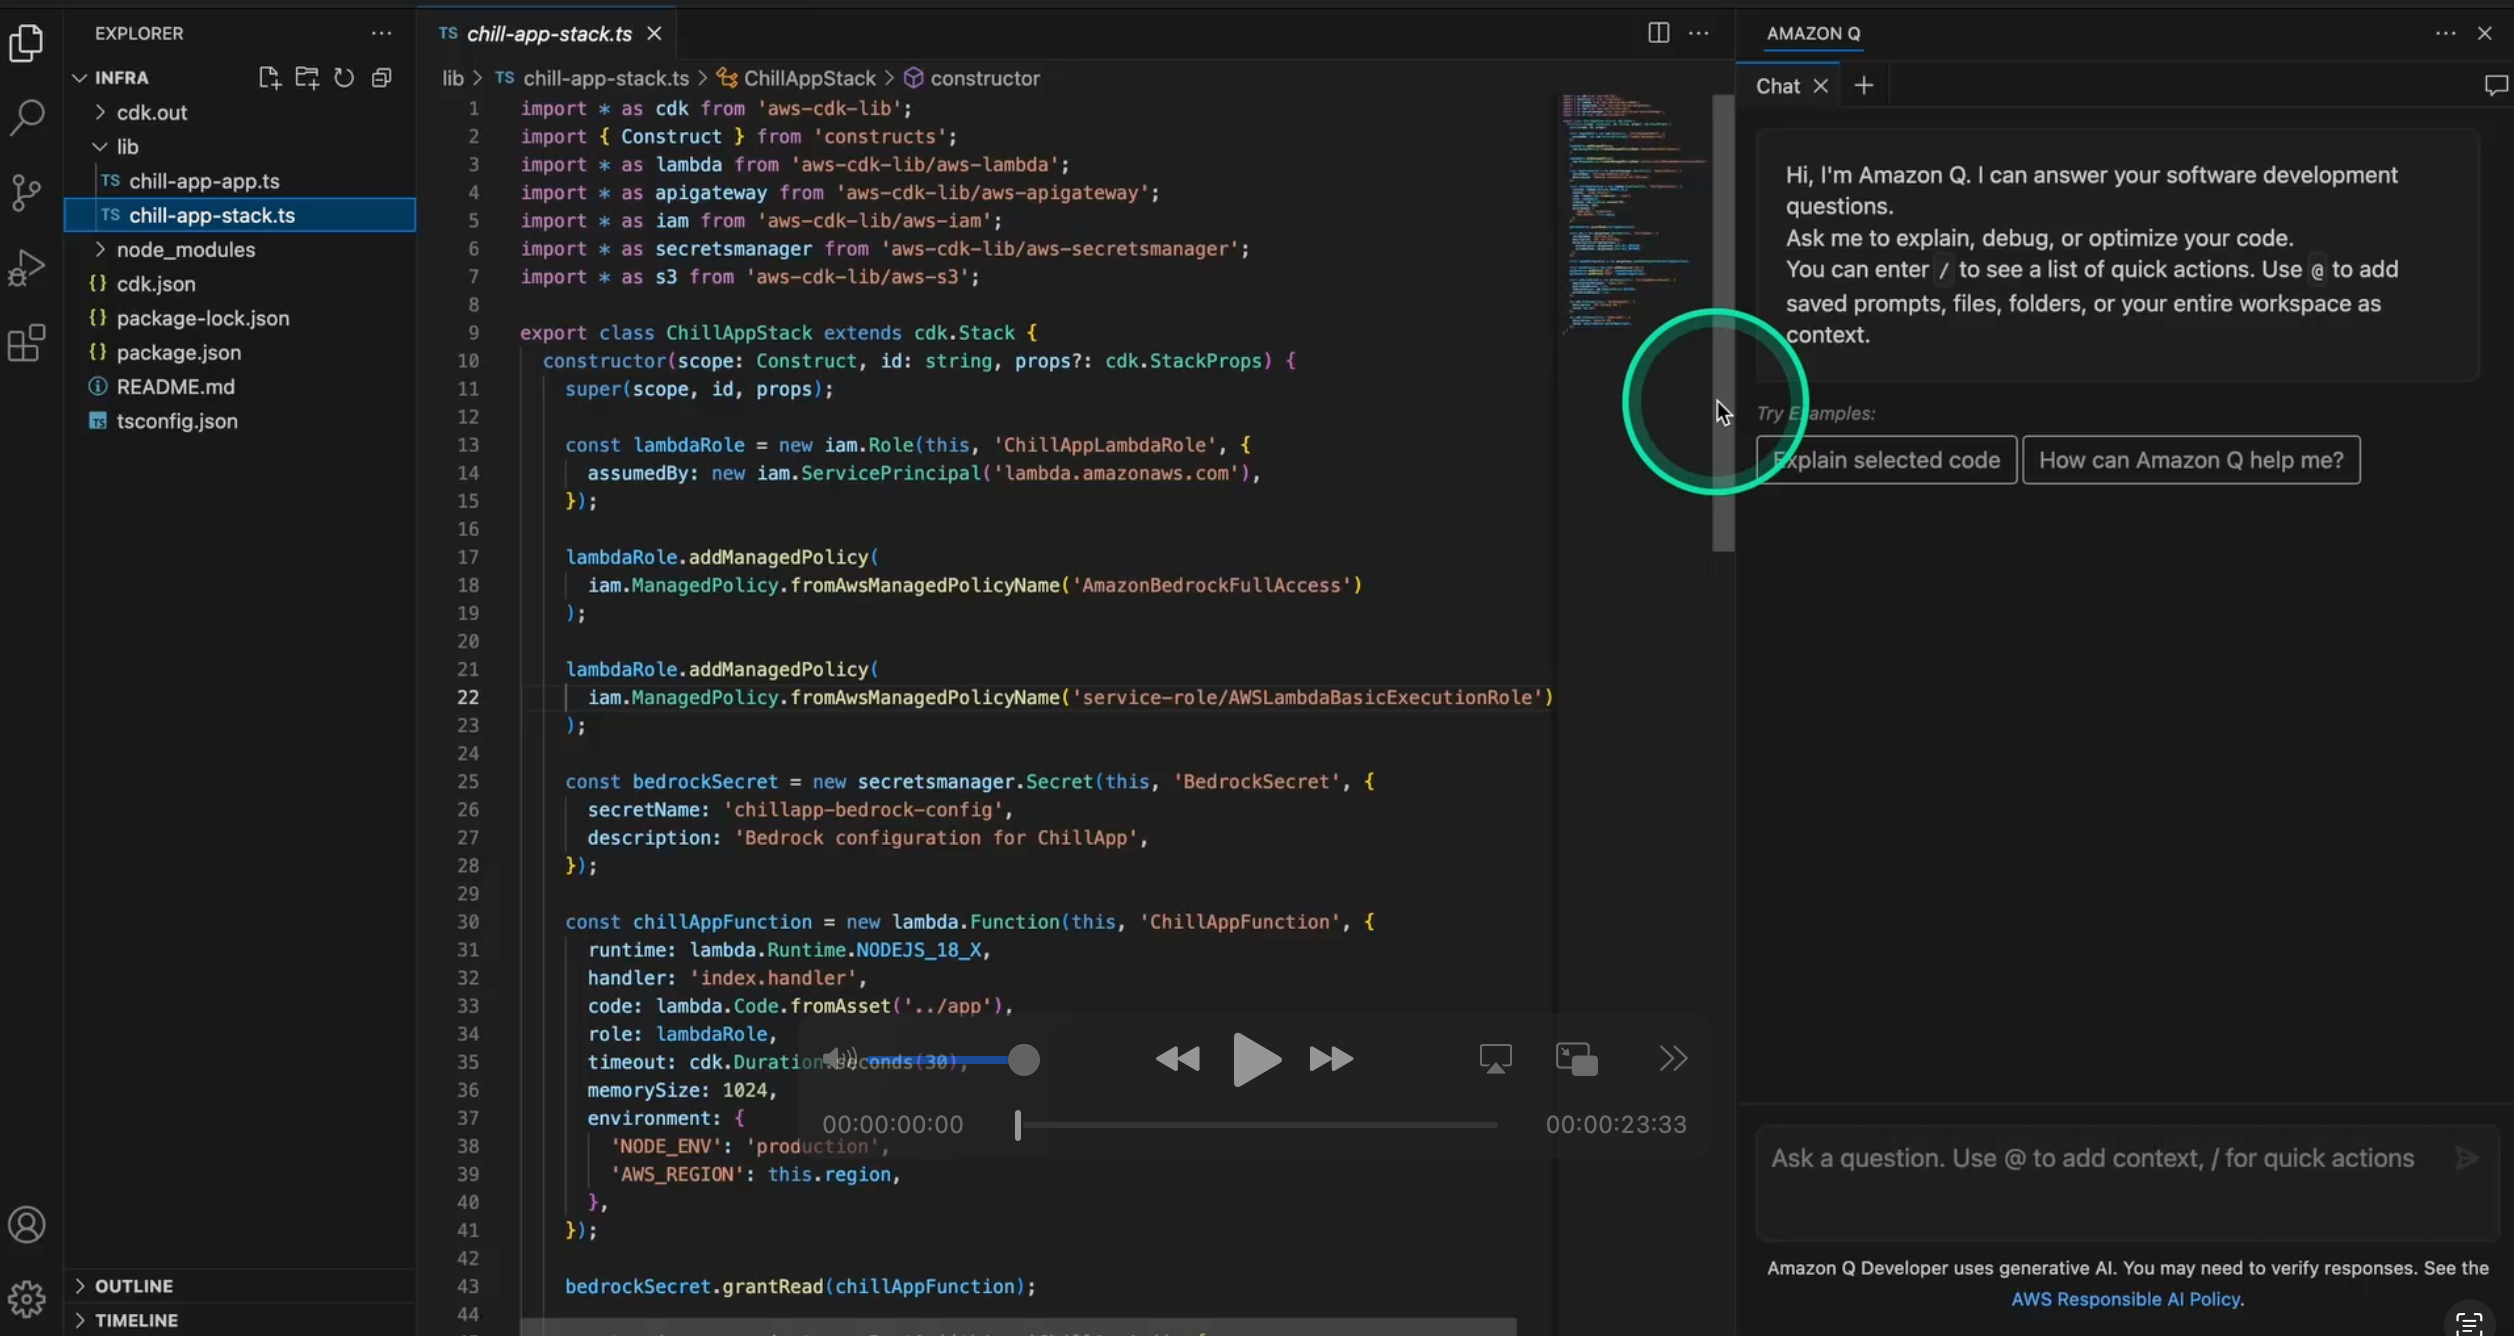Click "How can Amazon Q help me?" button
Viewport: 2514px width, 1336px height.
click(2191, 460)
